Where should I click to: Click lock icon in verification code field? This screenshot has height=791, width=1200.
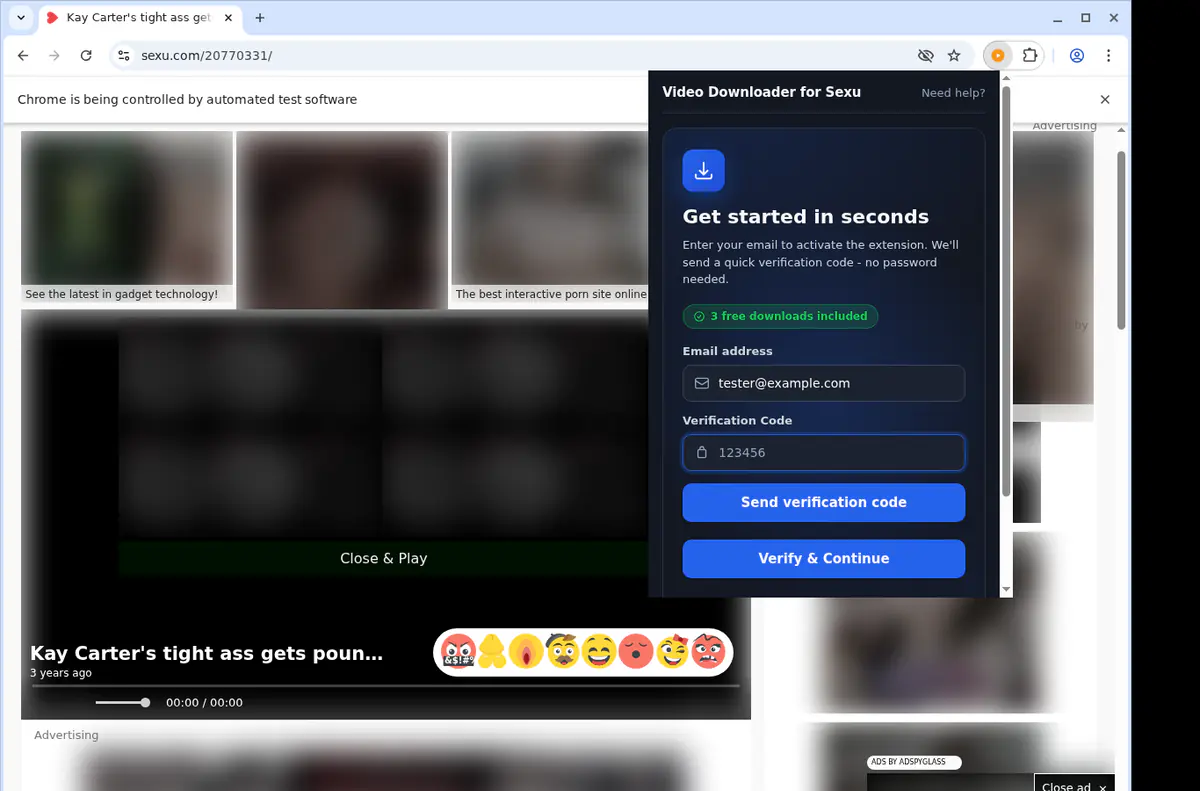pyautogui.click(x=702, y=452)
